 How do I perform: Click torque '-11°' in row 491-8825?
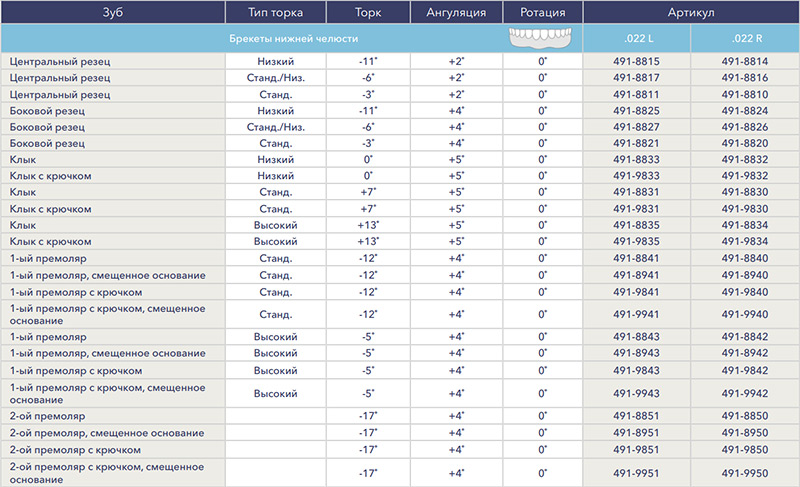click(x=368, y=111)
